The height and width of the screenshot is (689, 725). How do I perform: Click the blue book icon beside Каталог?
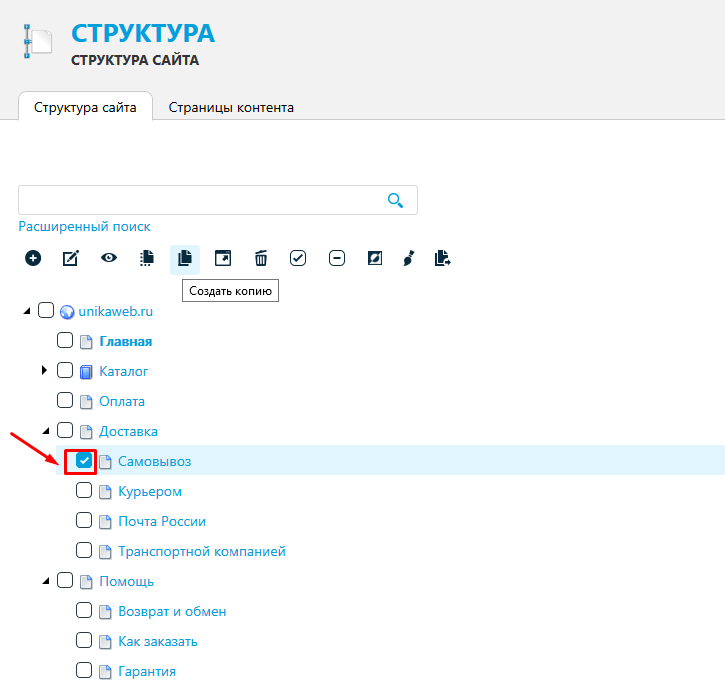click(86, 372)
